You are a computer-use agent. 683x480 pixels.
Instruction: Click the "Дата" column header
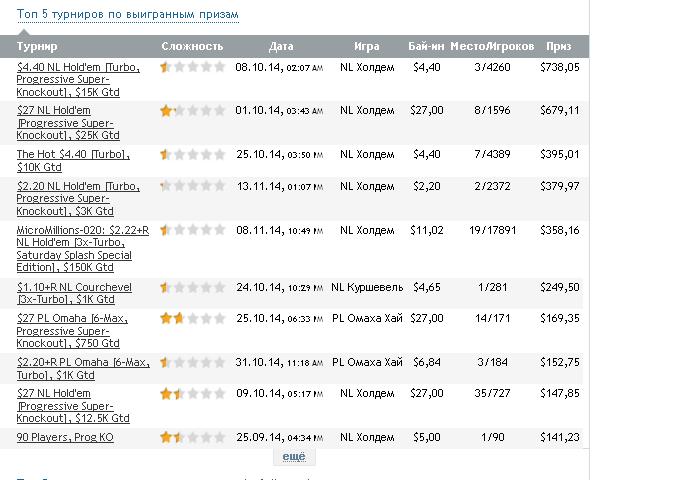click(281, 47)
